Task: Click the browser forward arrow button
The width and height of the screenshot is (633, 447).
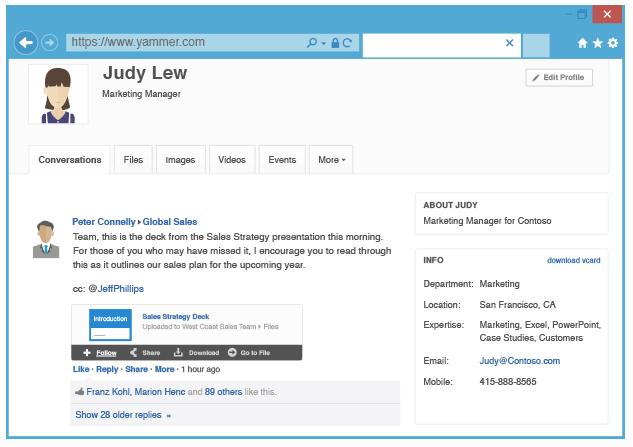Action: pyautogui.click(x=50, y=42)
